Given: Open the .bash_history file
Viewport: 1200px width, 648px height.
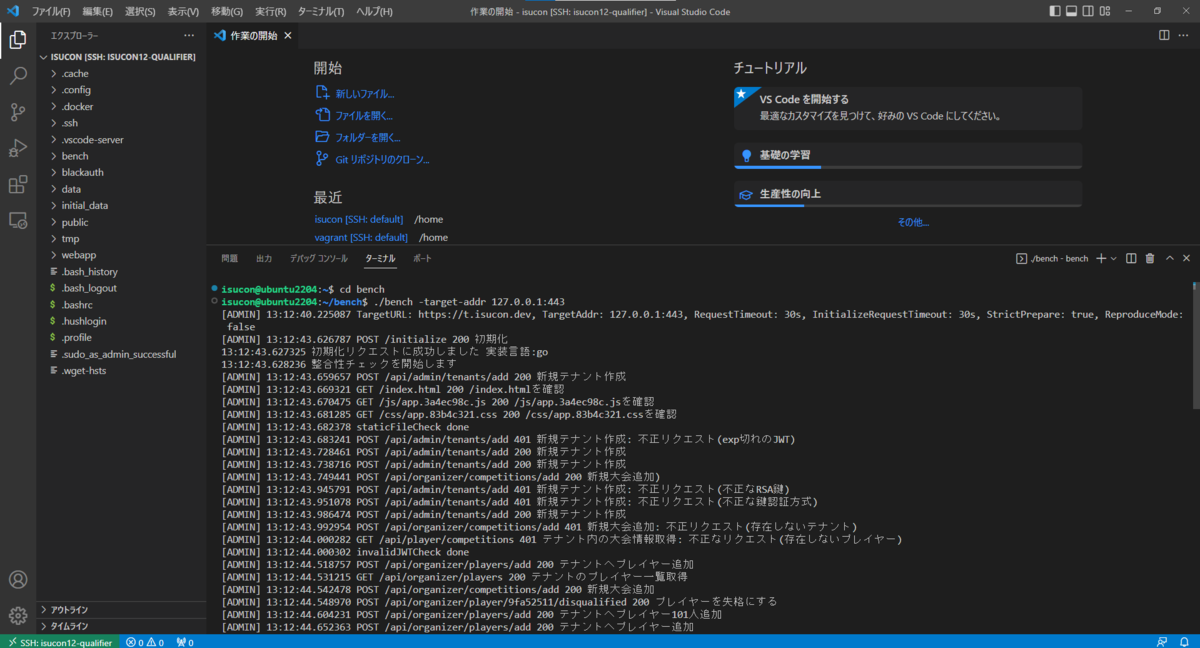Looking at the screenshot, I should [121, 272].
